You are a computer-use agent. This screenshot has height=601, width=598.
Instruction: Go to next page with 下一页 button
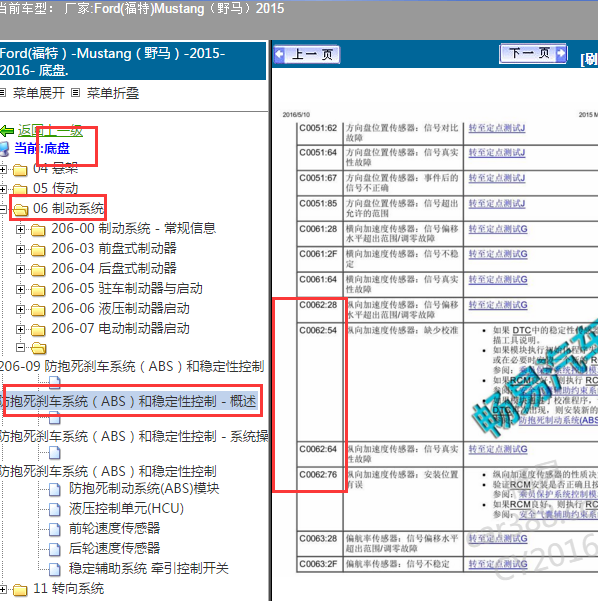tap(533, 53)
